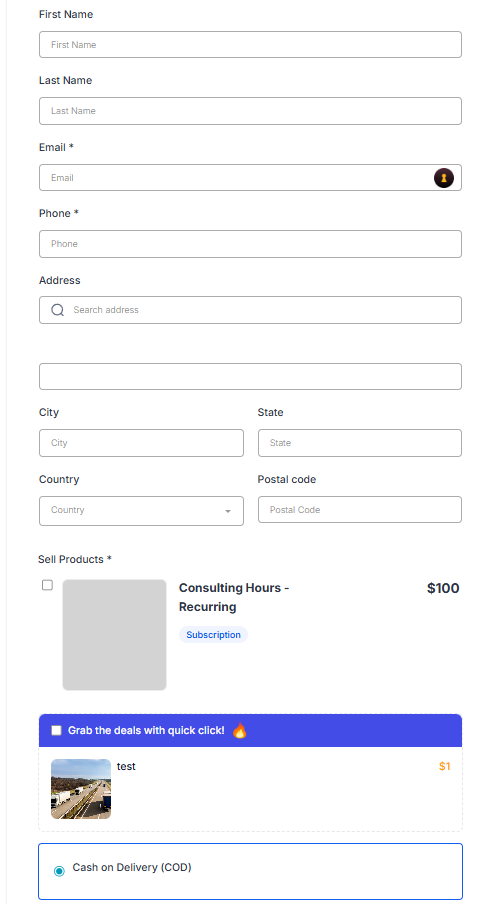The width and height of the screenshot is (486, 904).
Task: Open the Country select field
Action: pyautogui.click(x=141, y=511)
